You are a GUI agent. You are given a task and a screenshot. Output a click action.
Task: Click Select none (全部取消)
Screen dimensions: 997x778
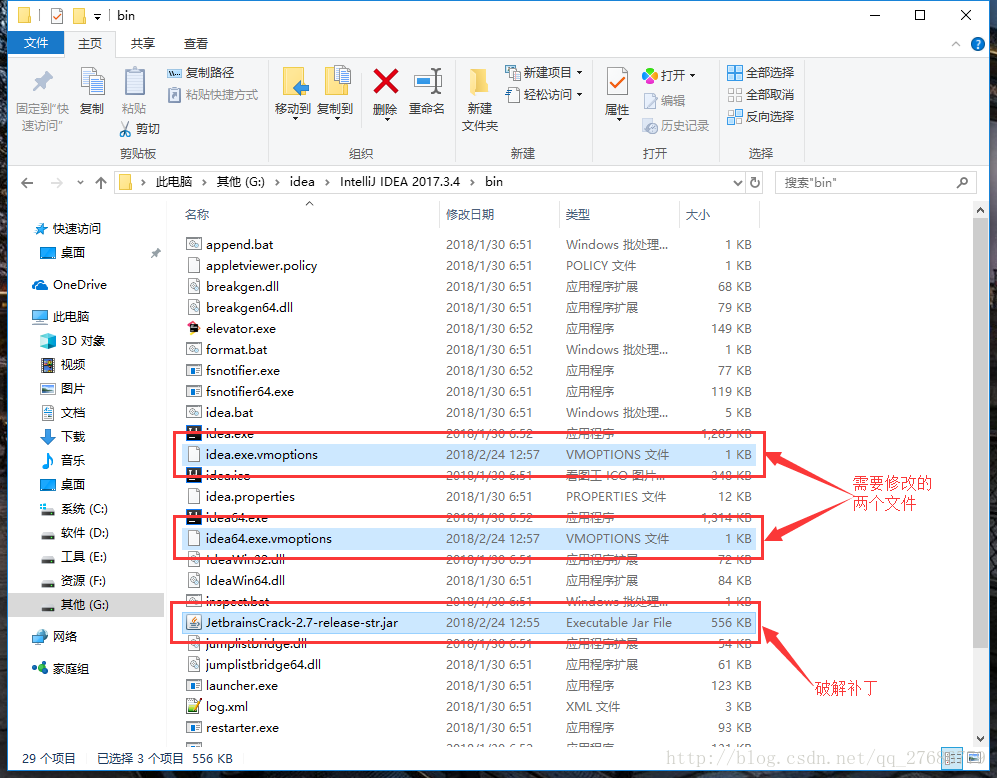tap(760, 95)
